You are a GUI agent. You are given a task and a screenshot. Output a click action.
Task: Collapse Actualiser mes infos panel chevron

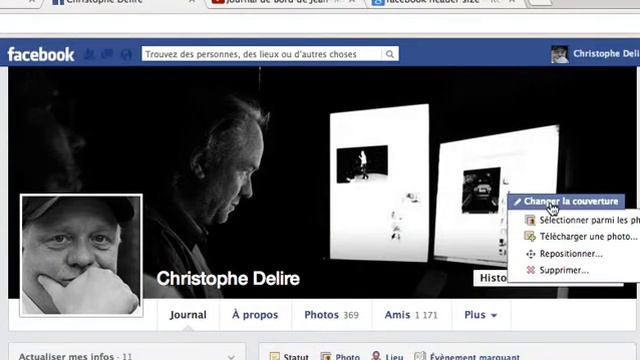(x=231, y=357)
